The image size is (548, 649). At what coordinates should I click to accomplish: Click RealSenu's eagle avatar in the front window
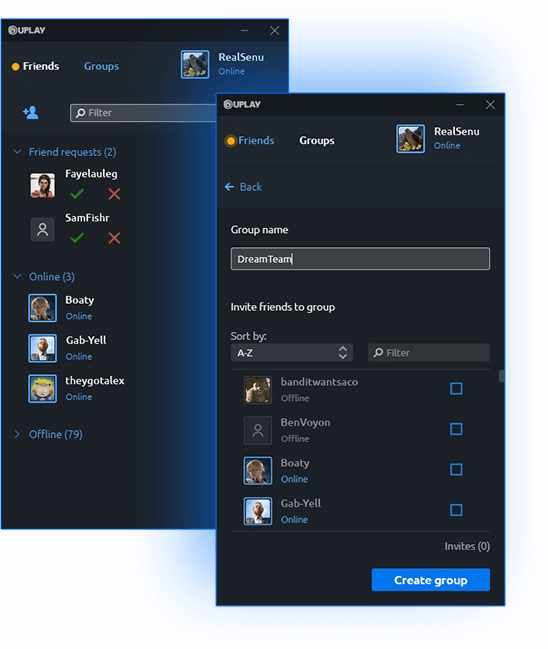click(x=410, y=139)
